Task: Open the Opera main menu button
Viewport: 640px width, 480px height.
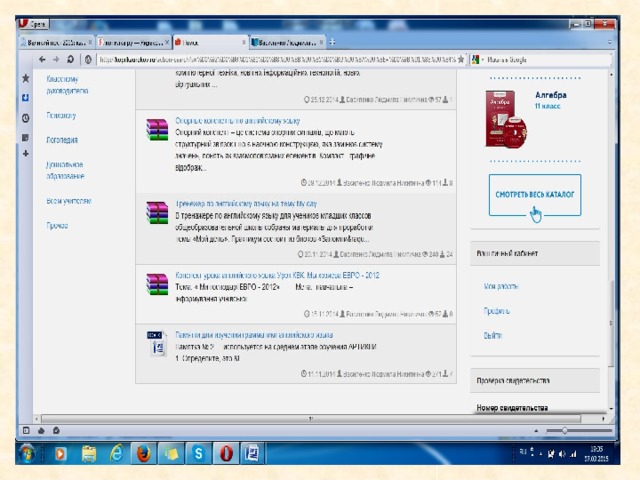Action: click(33, 24)
